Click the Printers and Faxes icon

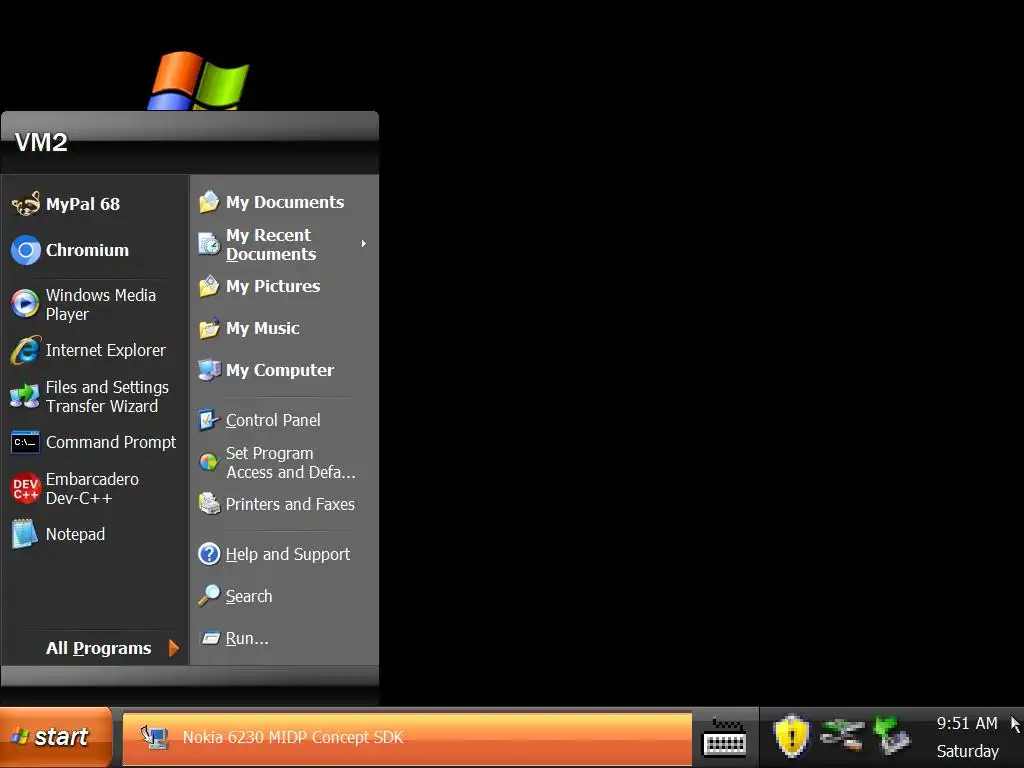pyautogui.click(x=209, y=504)
